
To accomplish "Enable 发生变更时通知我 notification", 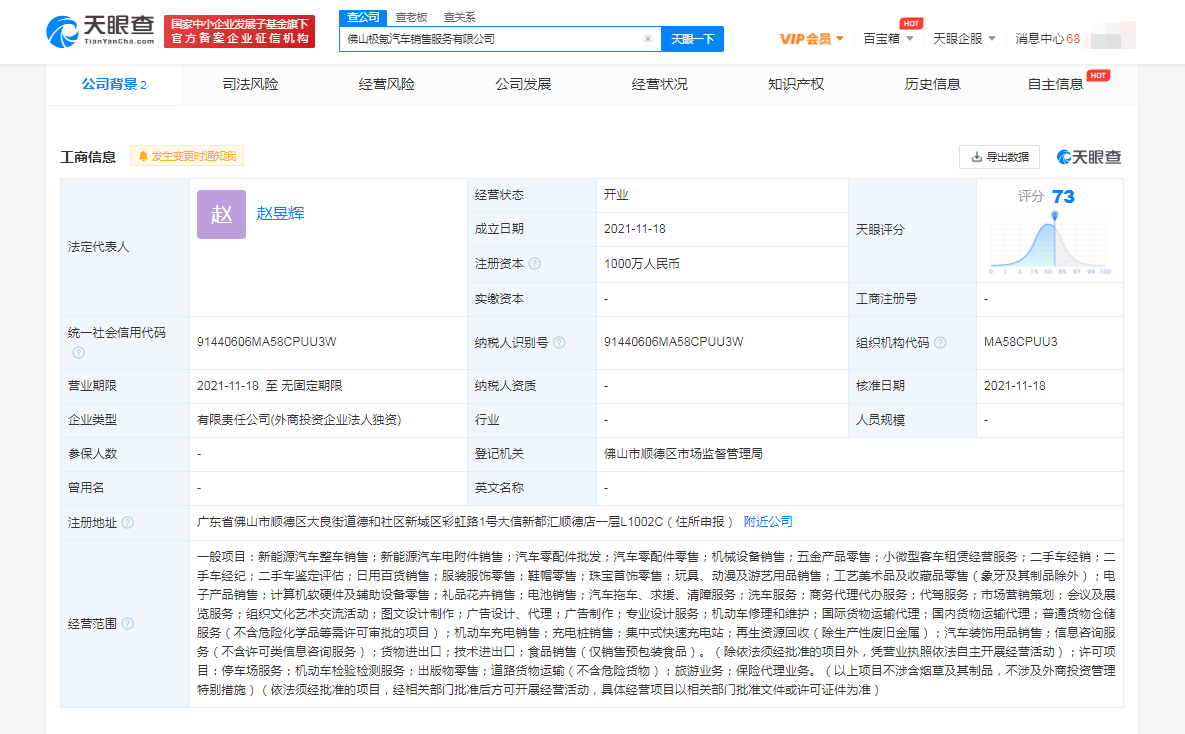I will pyautogui.click(x=187, y=156).
